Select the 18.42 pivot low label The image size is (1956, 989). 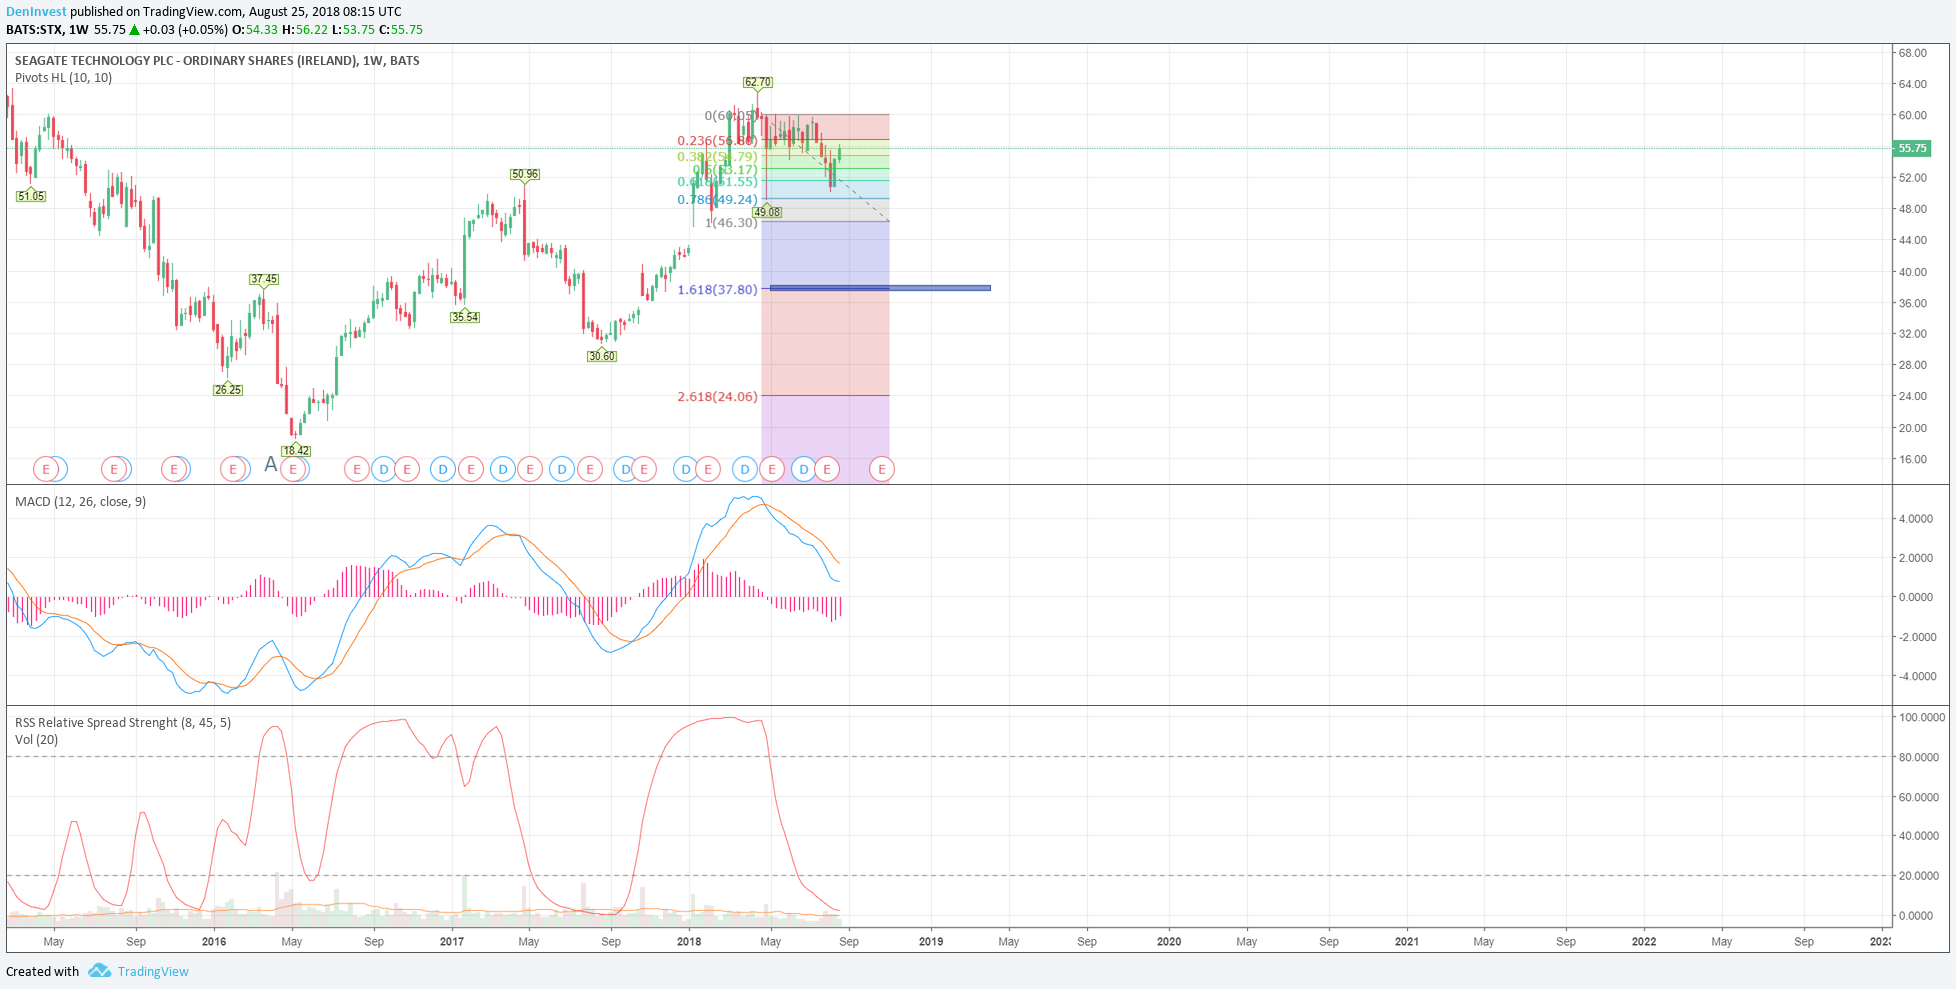tap(296, 450)
